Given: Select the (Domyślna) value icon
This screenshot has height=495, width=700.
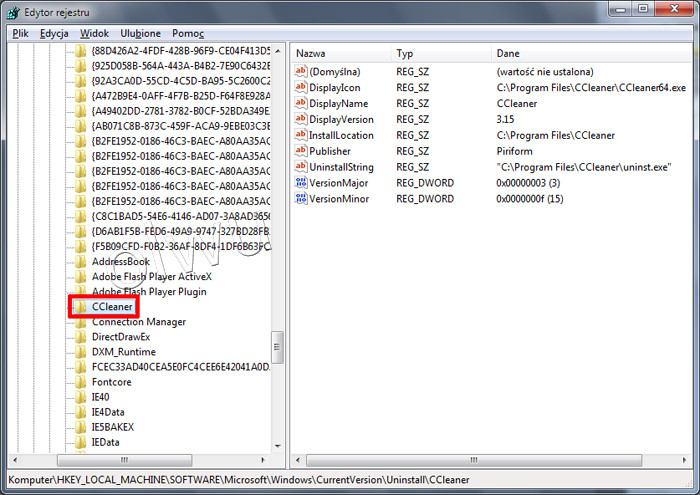Looking at the screenshot, I should 301,71.
